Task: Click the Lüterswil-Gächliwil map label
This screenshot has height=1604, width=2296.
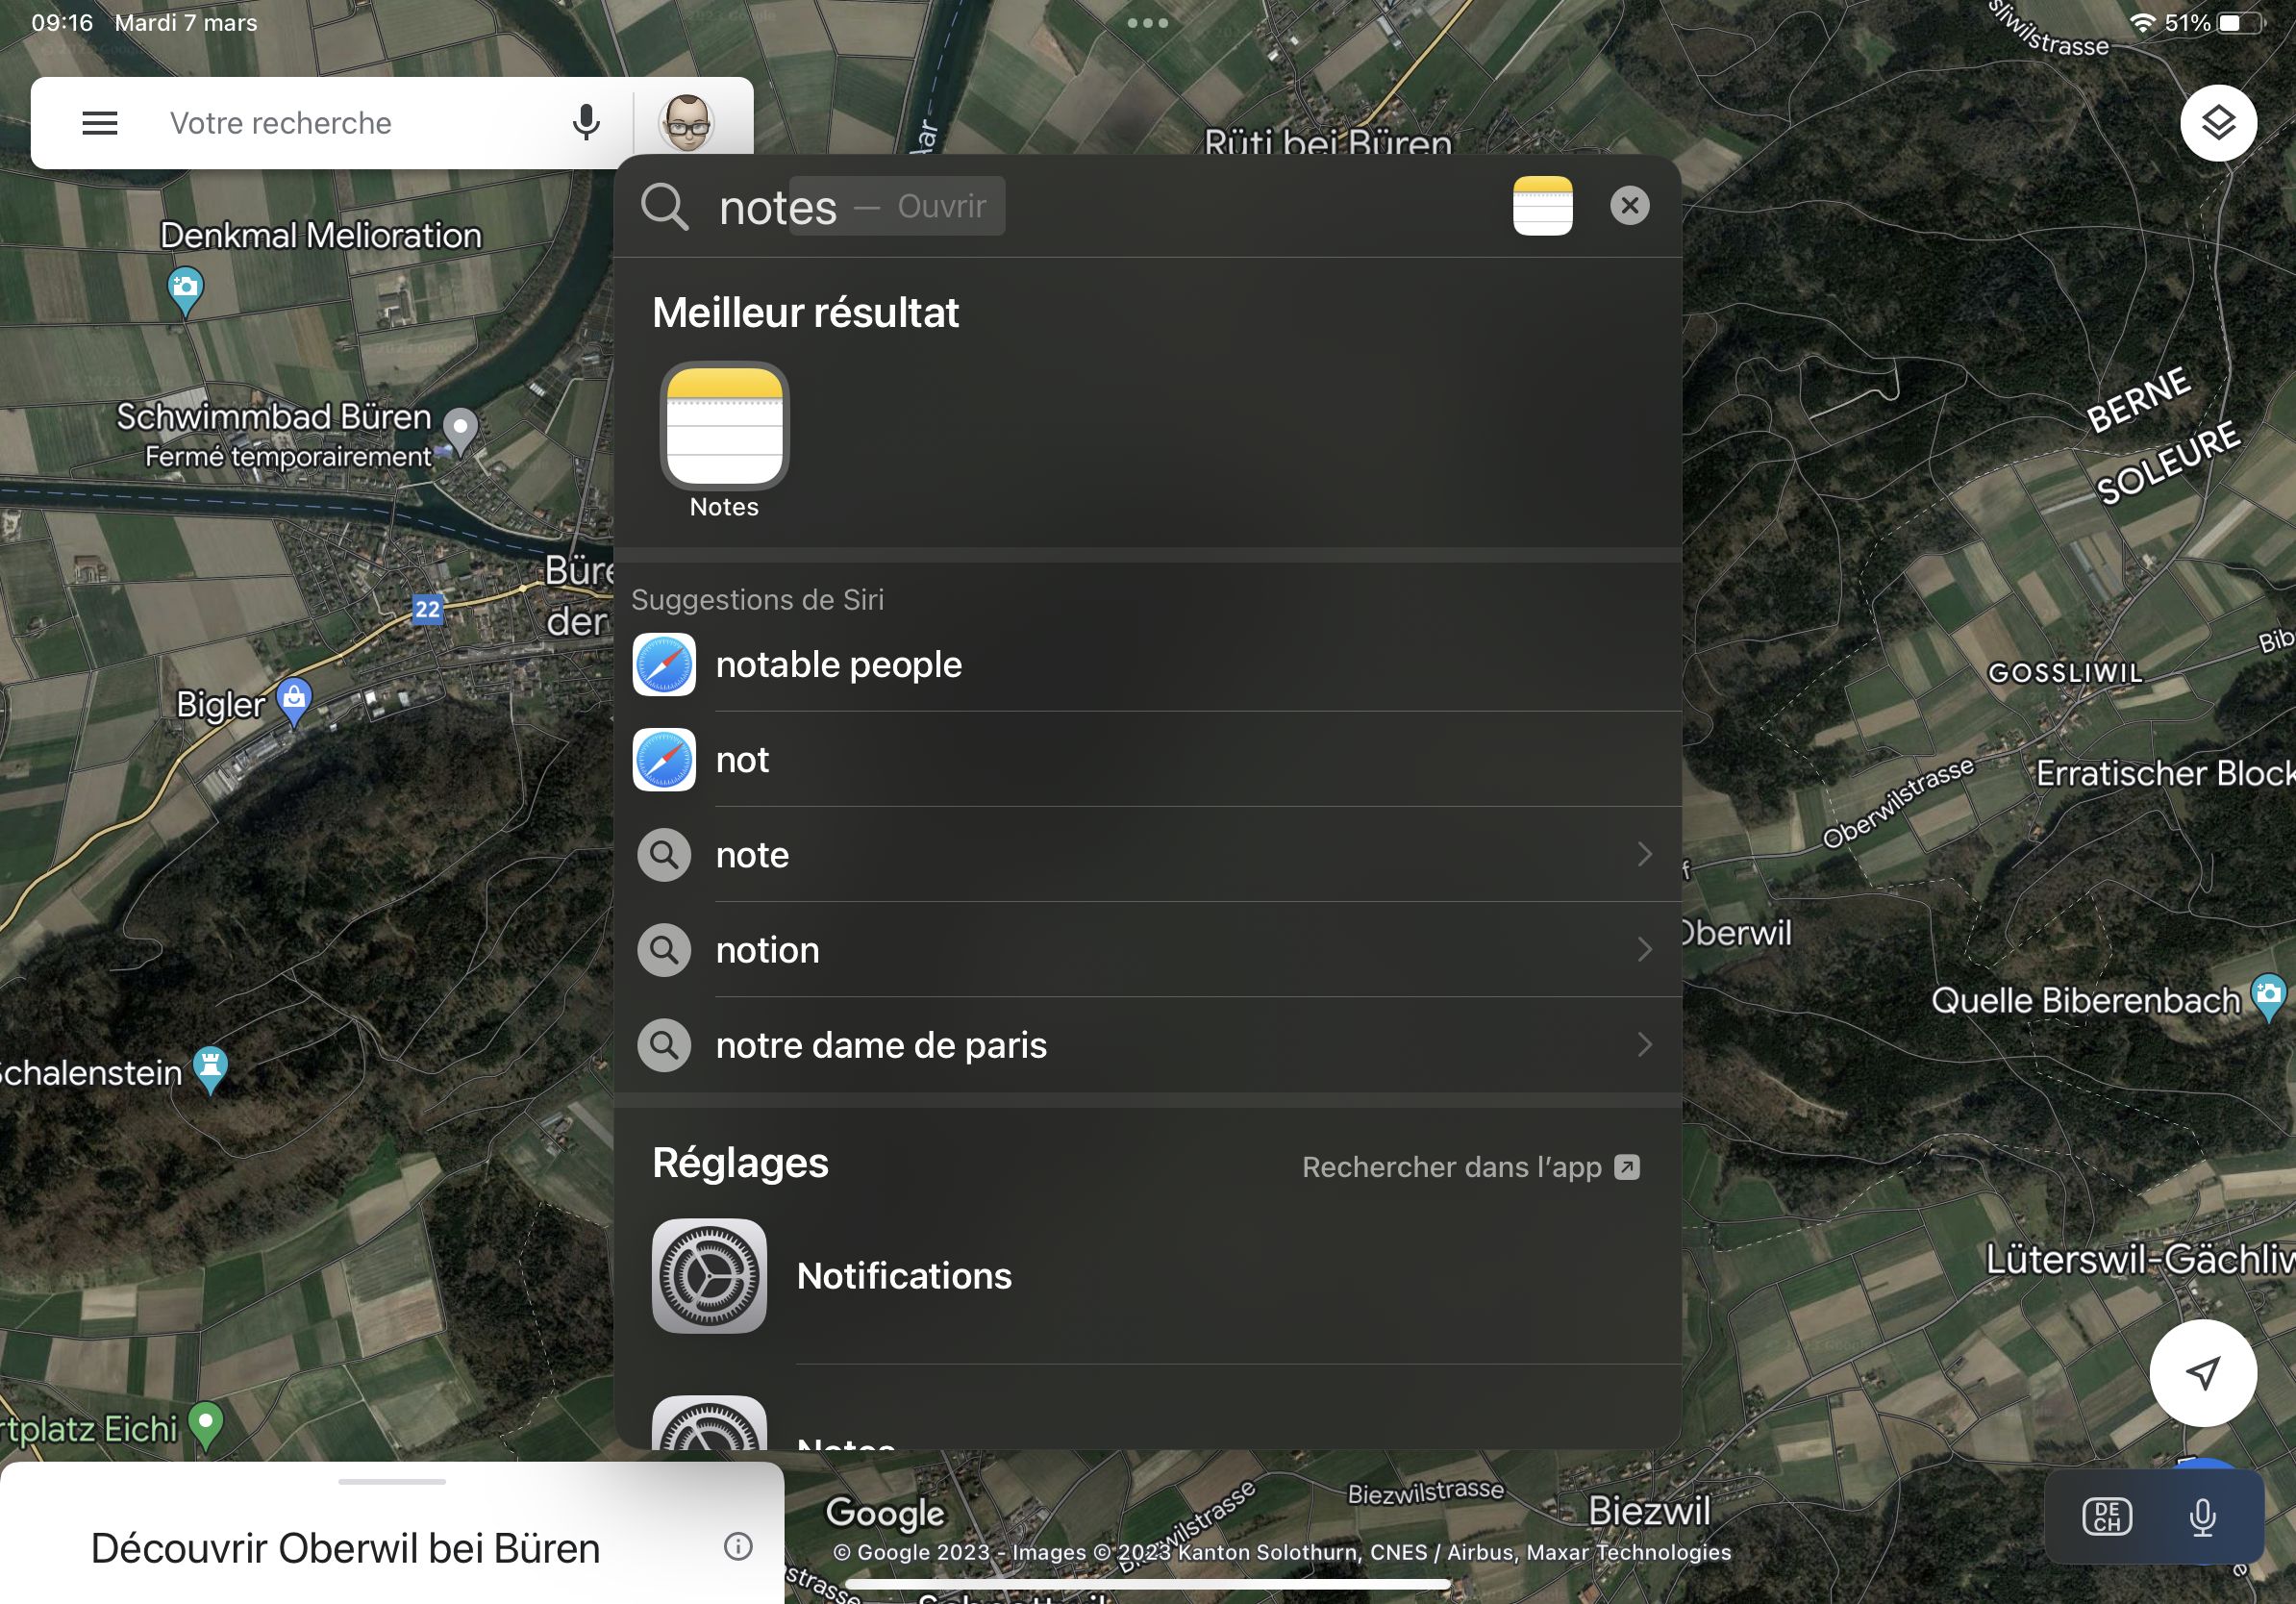Action: click(x=2140, y=1259)
